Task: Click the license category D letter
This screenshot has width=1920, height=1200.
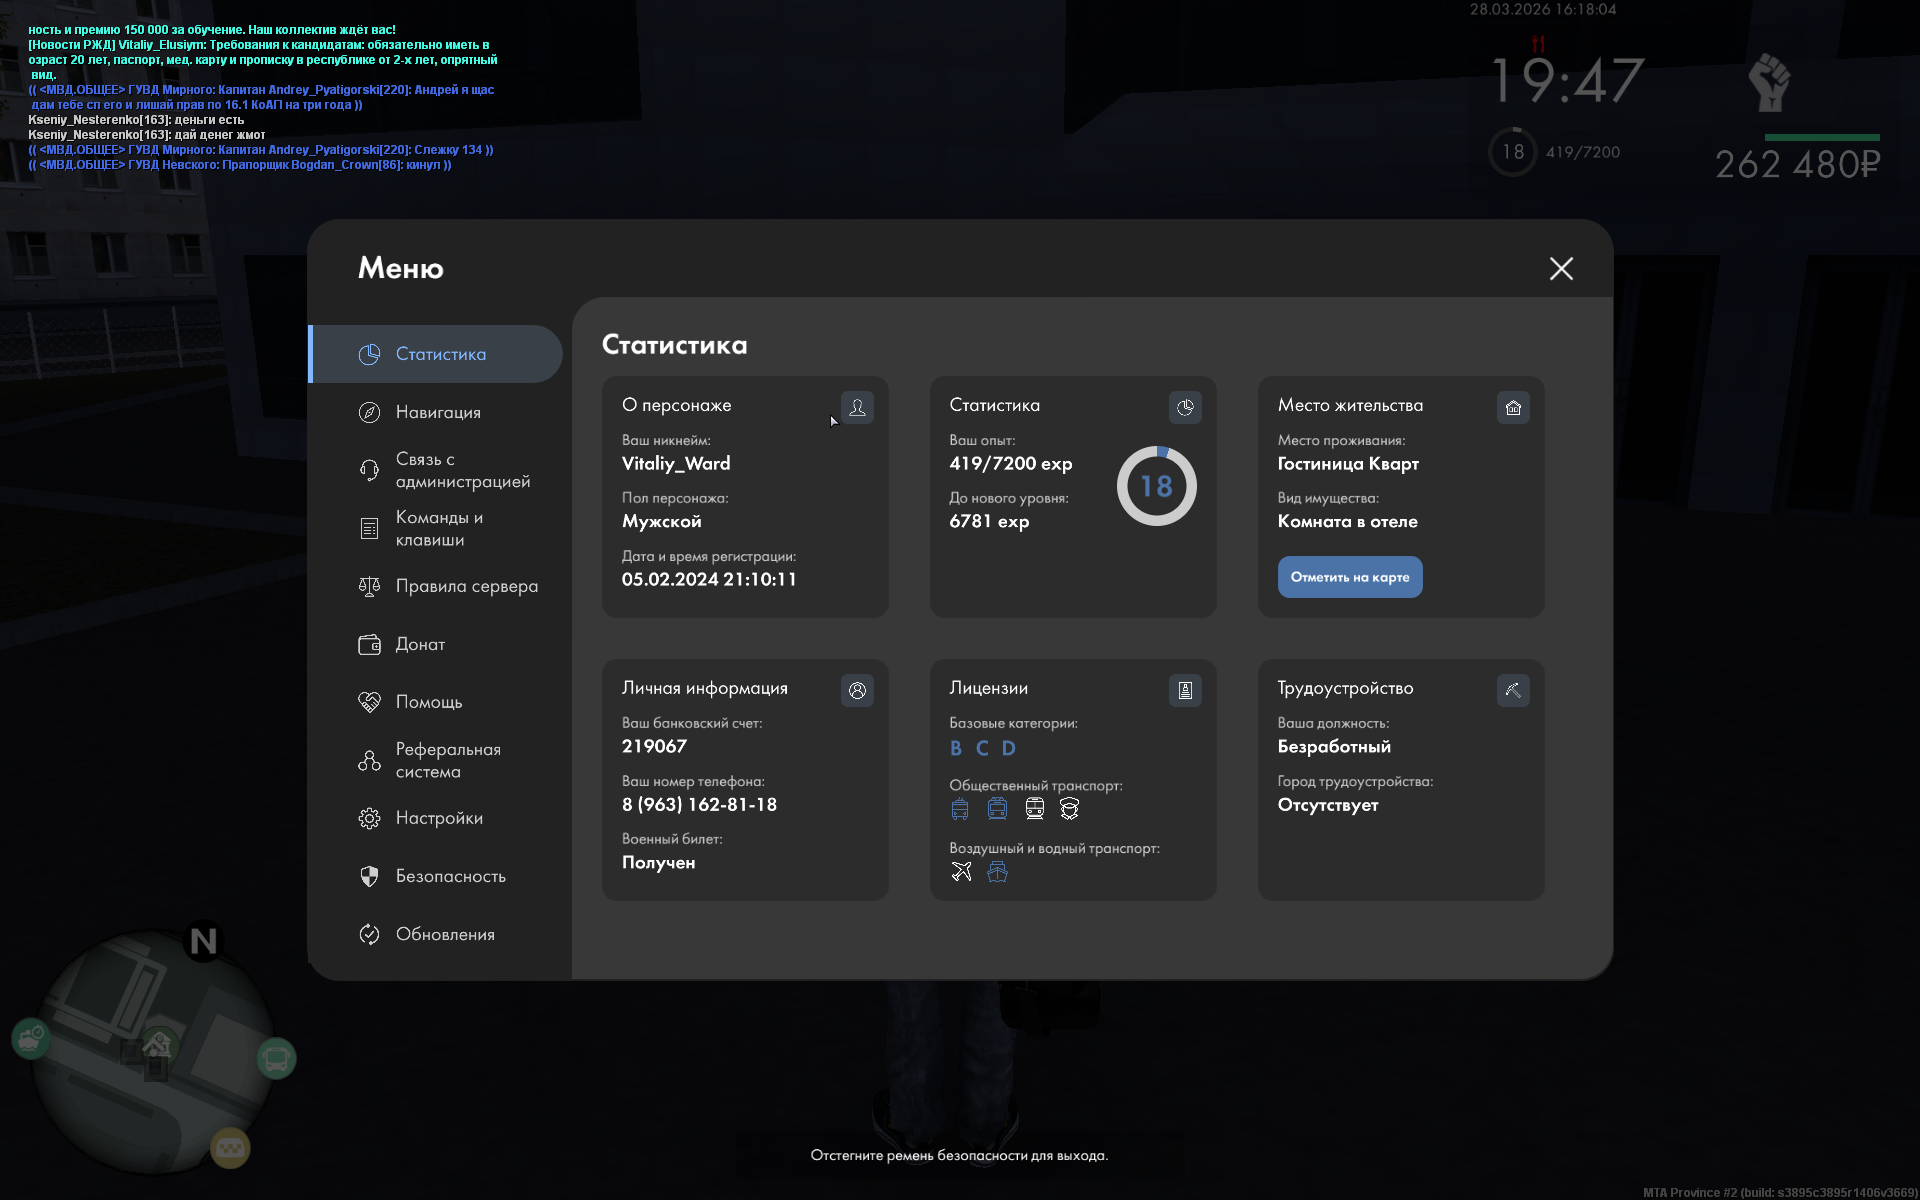Action: pyautogui.click(x=1009, y=748)
